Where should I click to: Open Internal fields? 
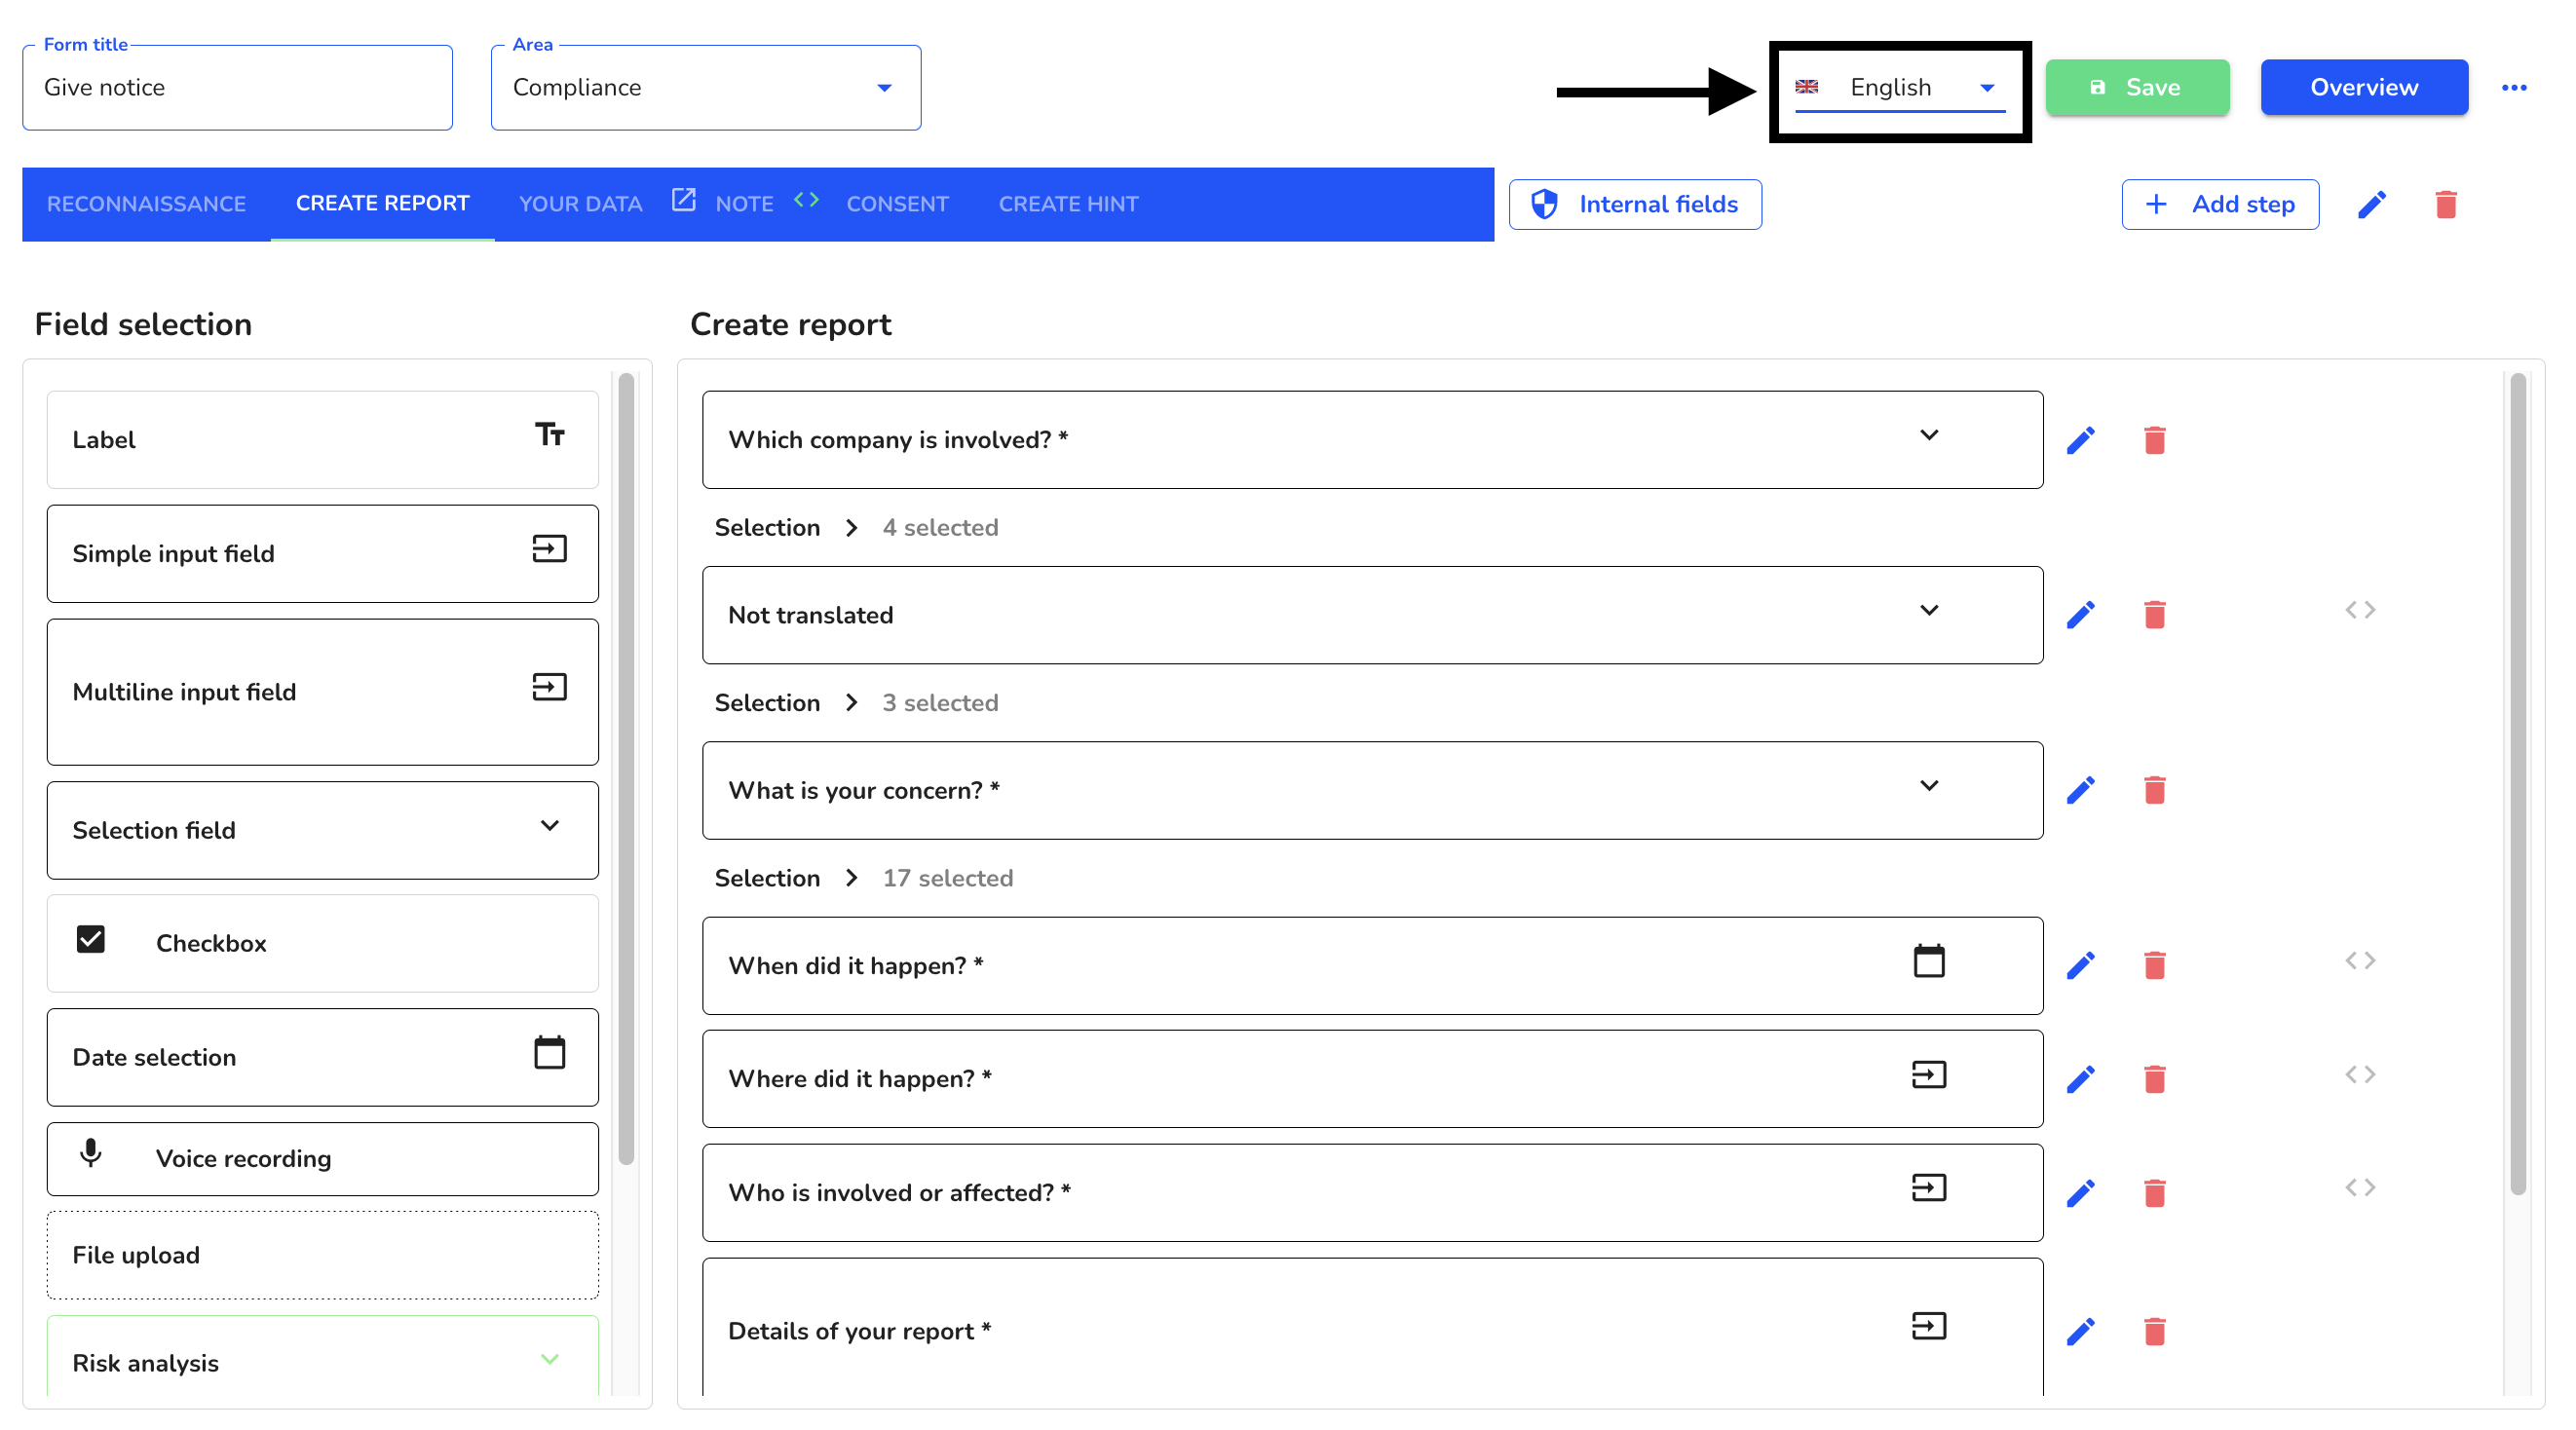pos(1635,204)
